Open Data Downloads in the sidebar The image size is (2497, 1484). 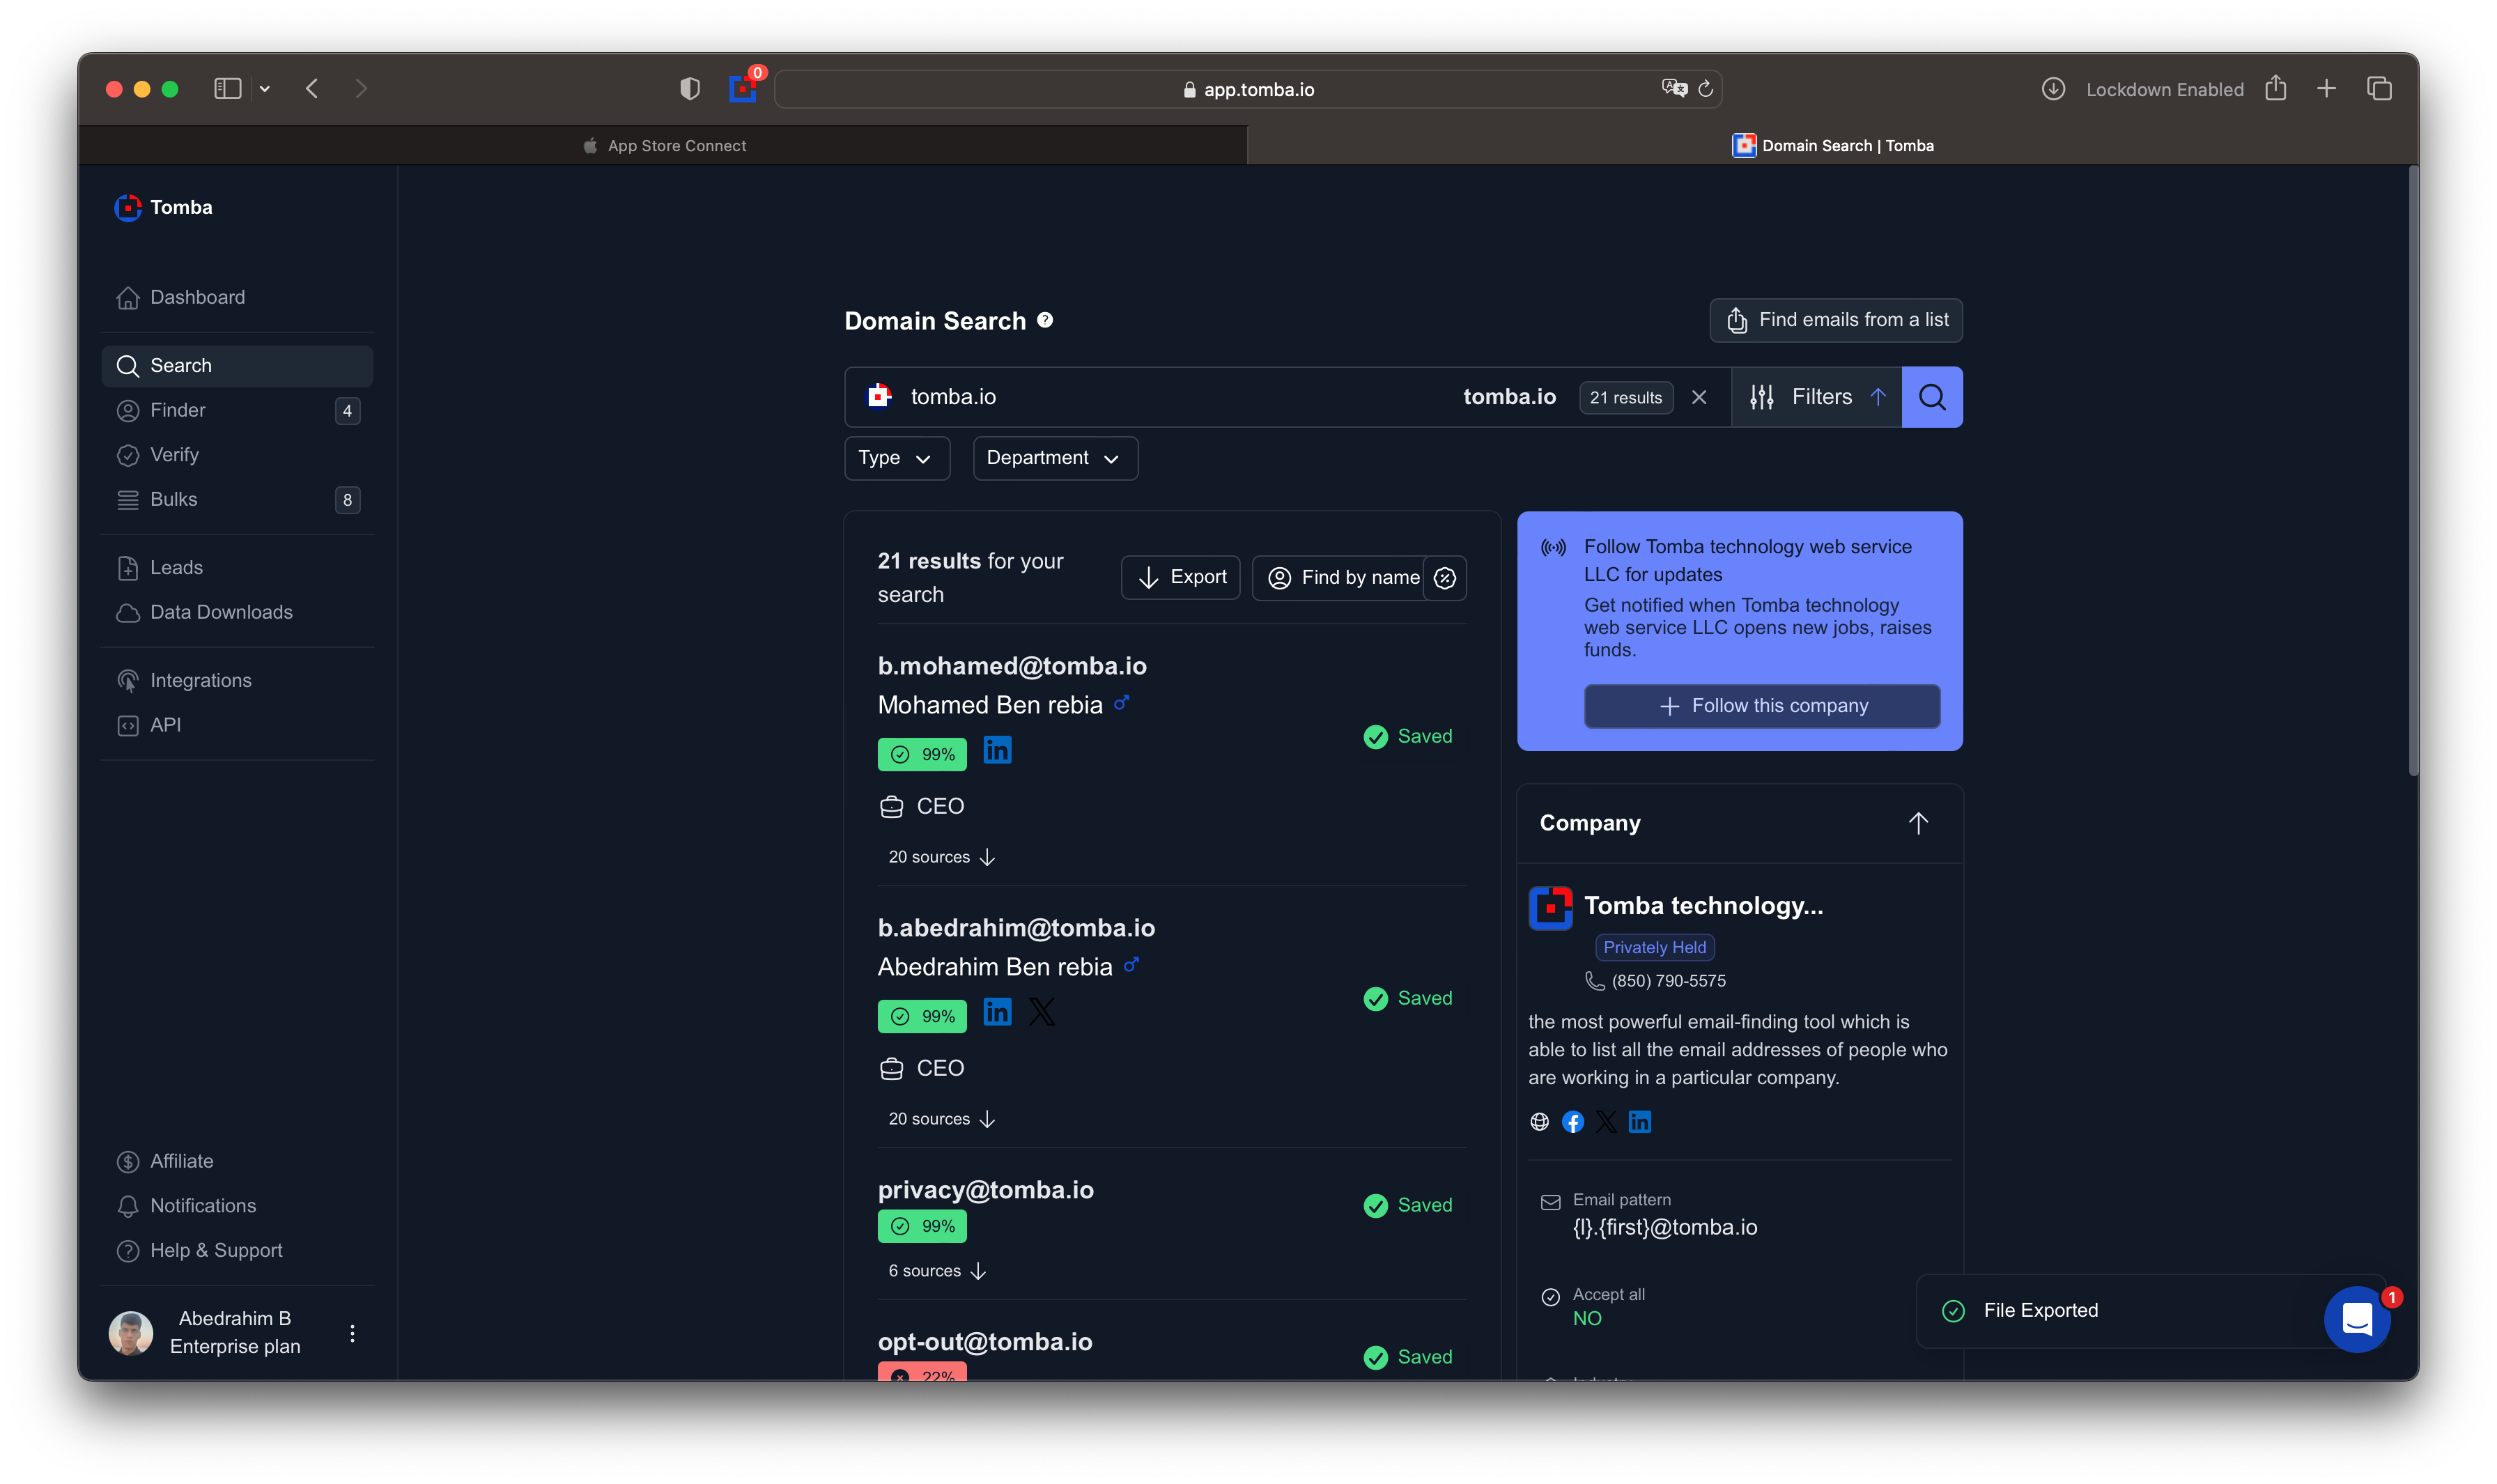237,612
